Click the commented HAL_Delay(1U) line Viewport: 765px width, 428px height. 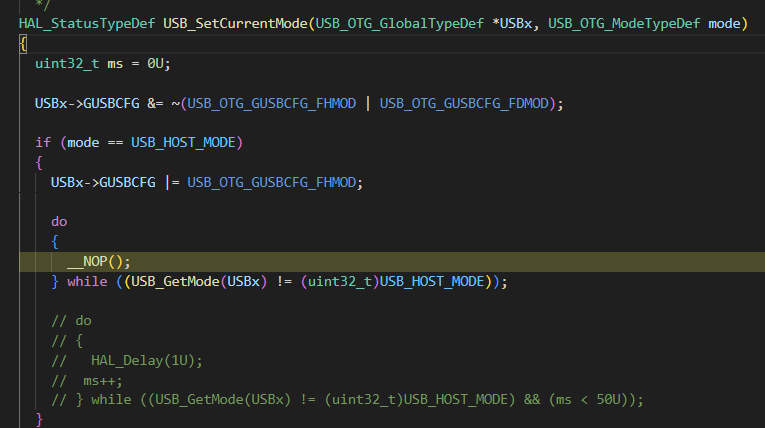(x=127, y=361)
